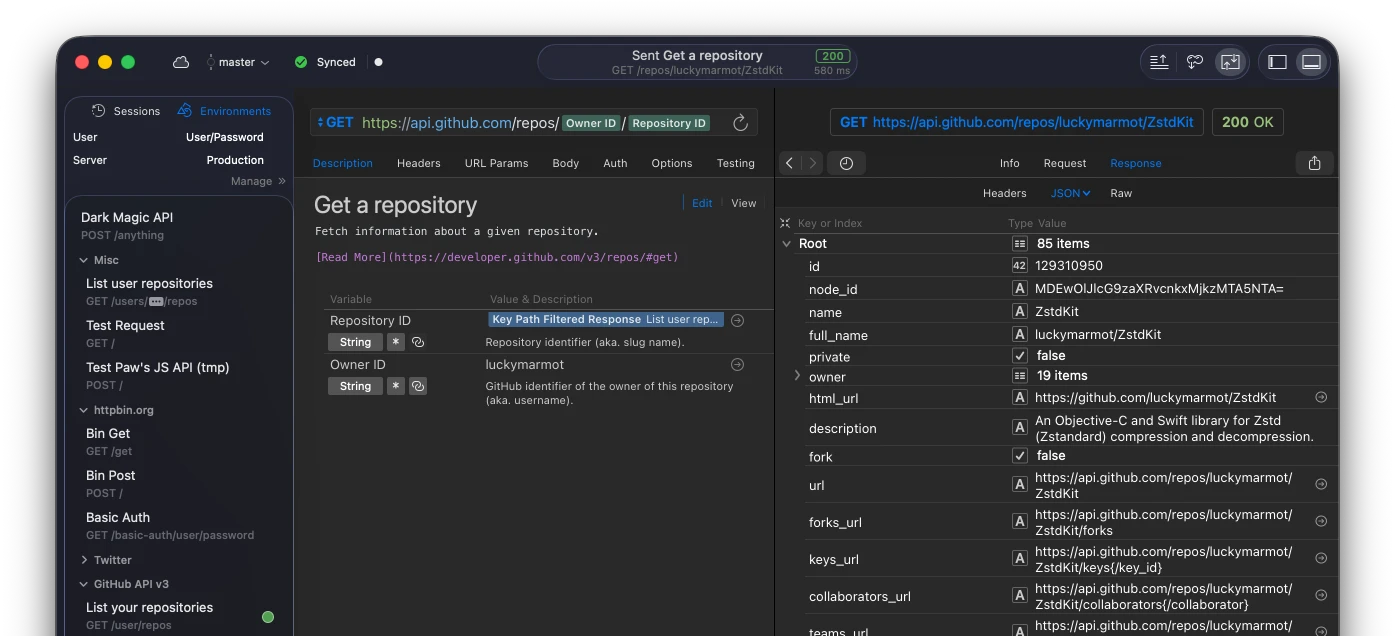Go forward with the next response arrow

click(812, 163)
